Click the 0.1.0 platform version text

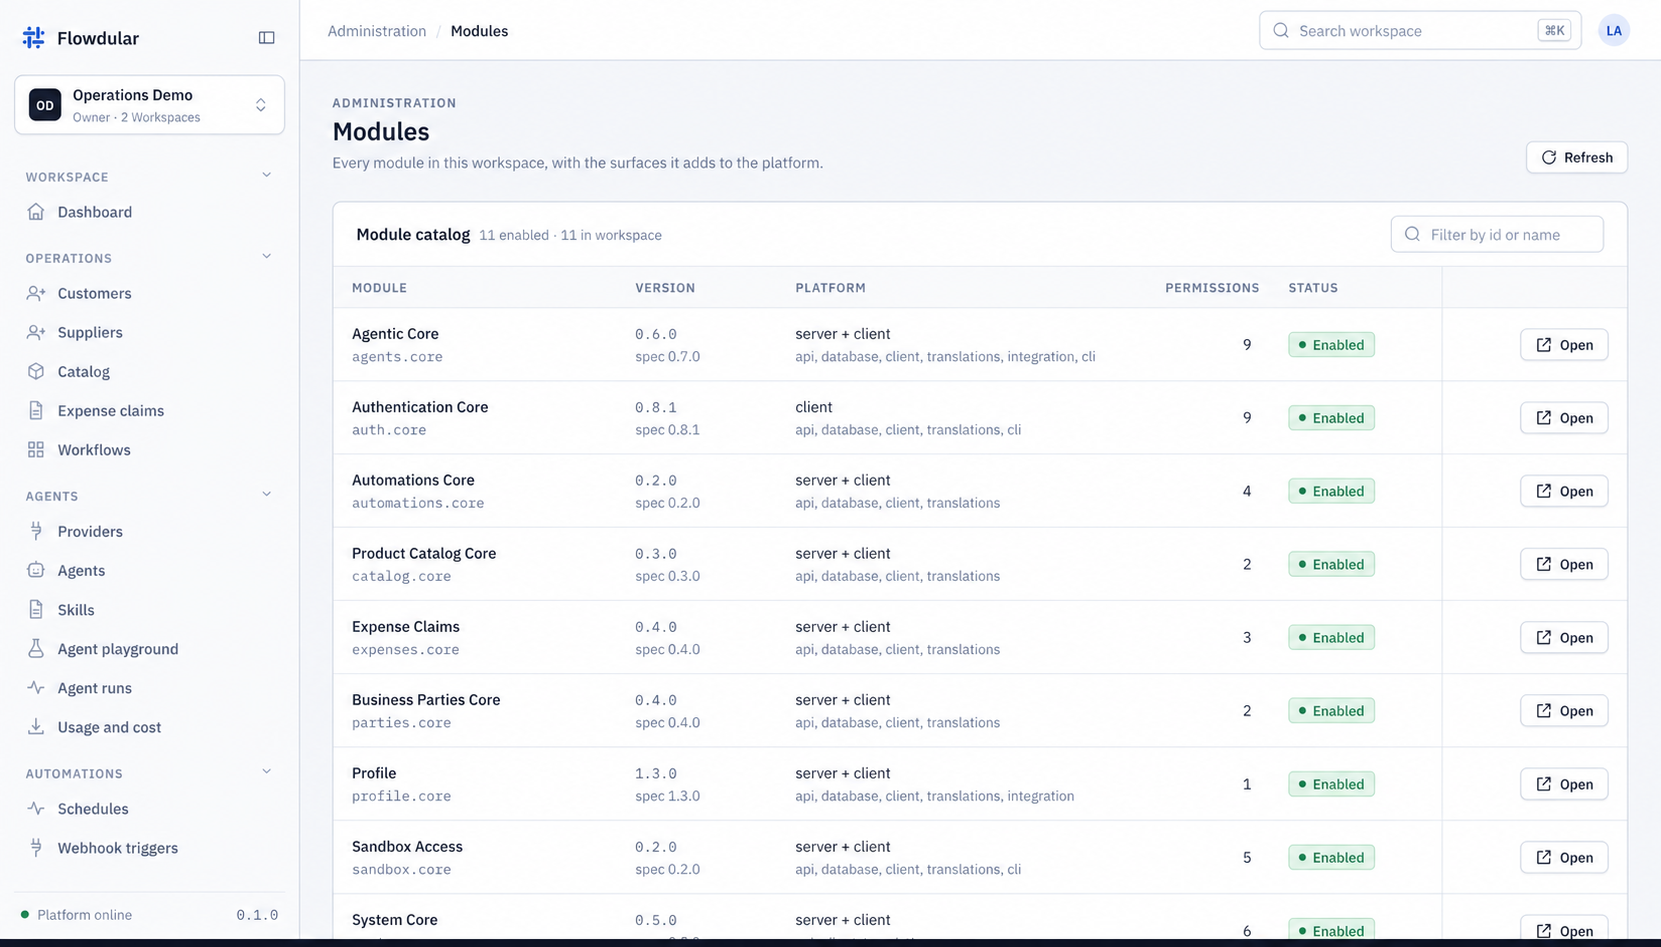pyautogui.click(x=257, y=915)
